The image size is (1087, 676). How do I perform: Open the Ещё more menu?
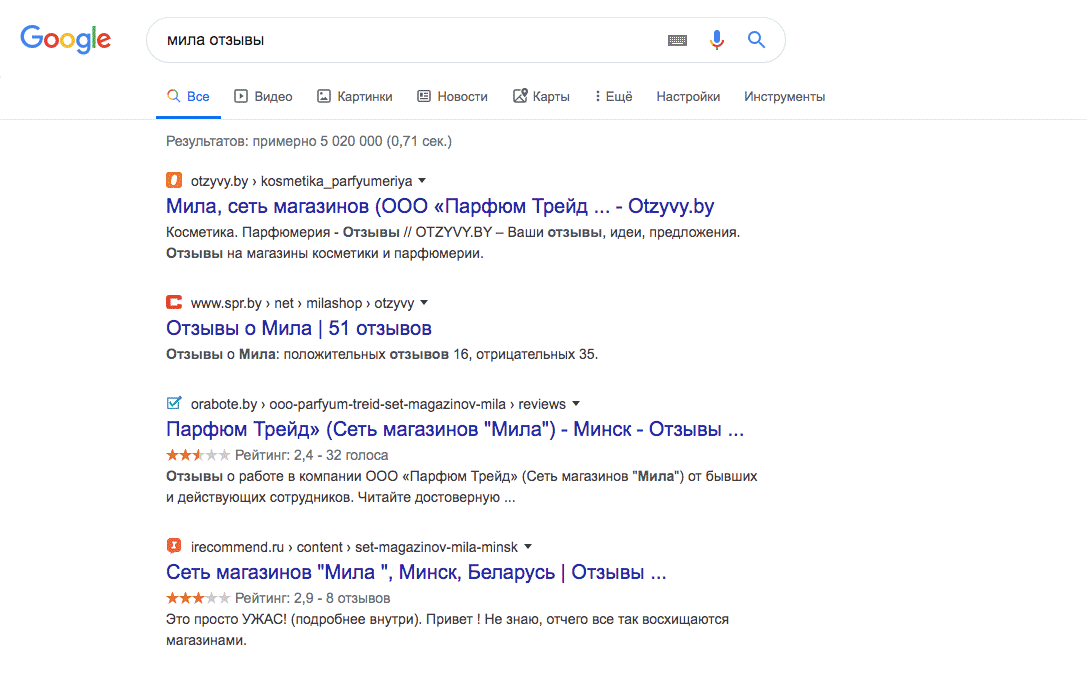pyautogui.click(x=614, y=96)
